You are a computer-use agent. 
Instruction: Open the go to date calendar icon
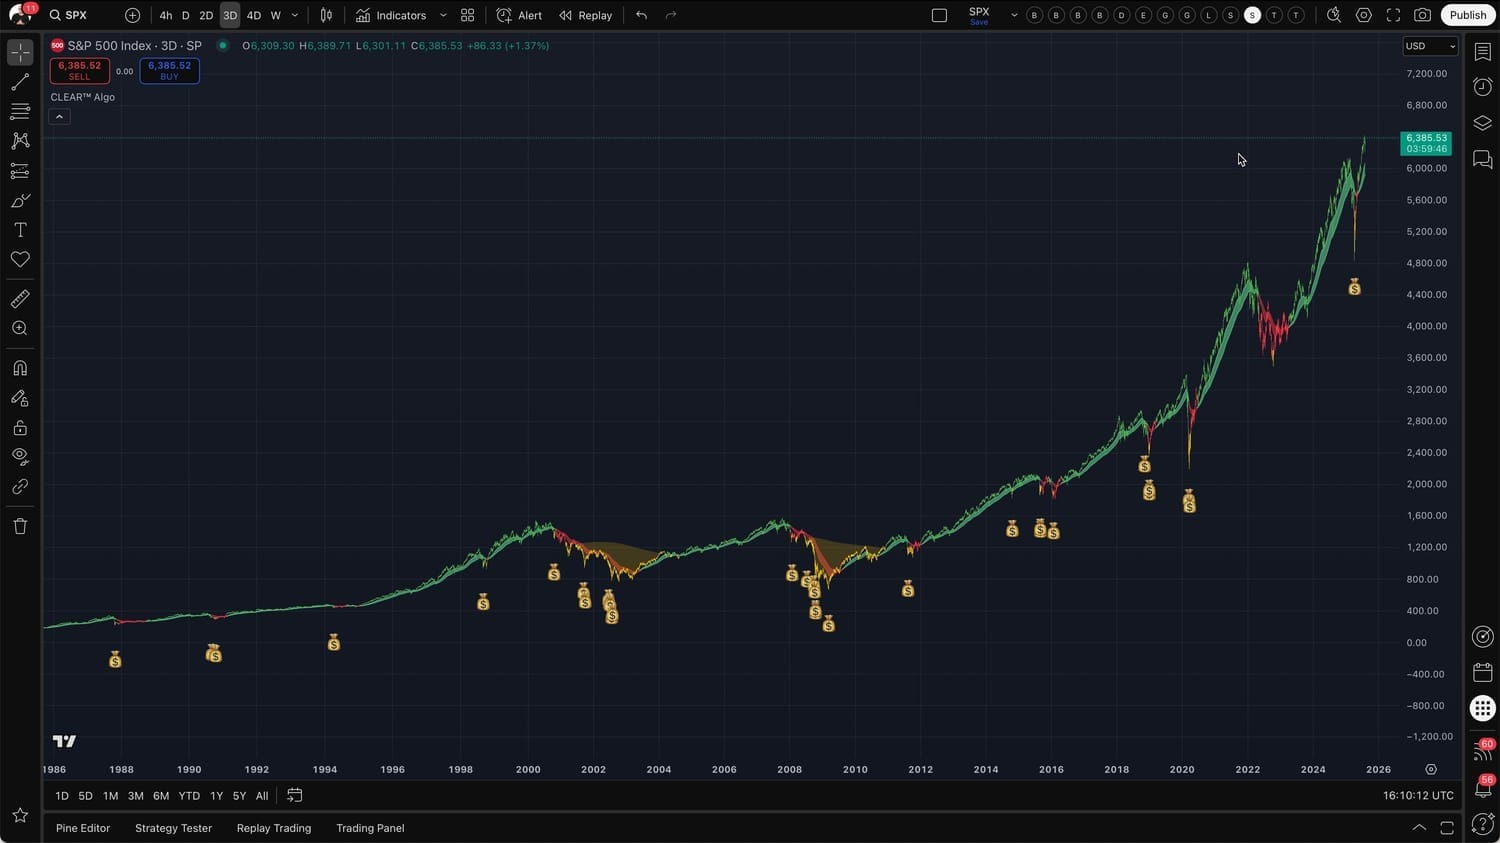pos(295,796)
